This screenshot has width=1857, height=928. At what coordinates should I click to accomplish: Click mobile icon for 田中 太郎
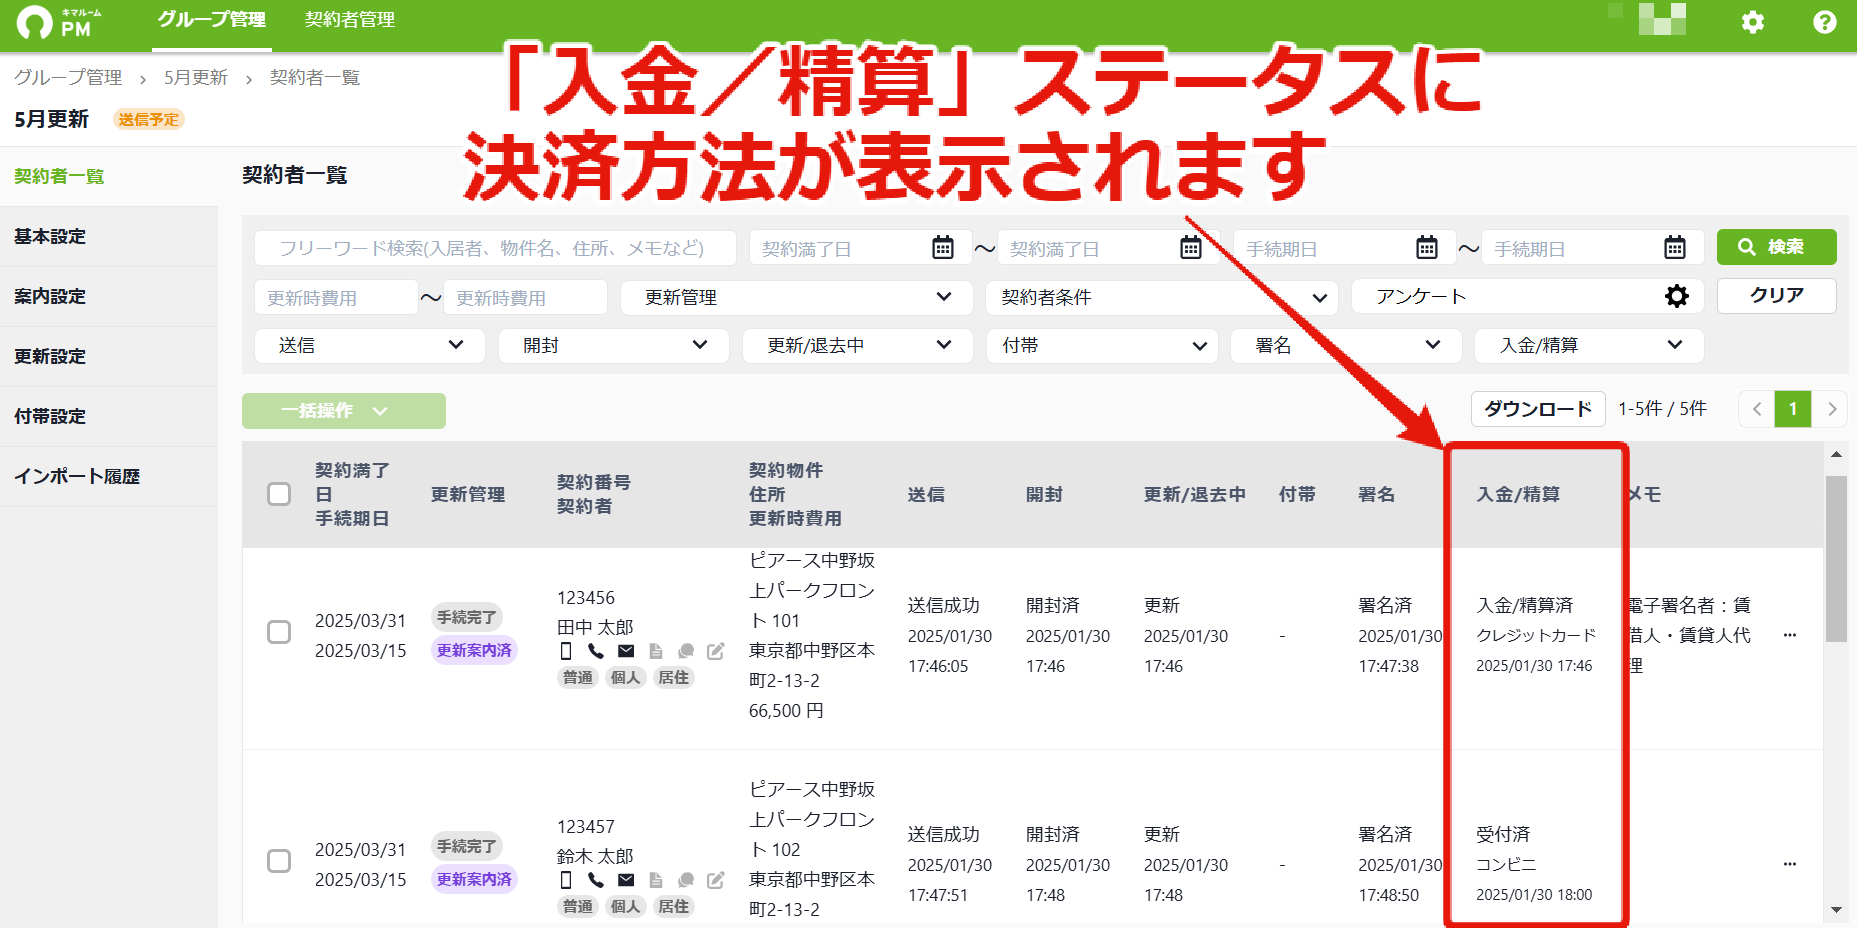tap(566, 651)
